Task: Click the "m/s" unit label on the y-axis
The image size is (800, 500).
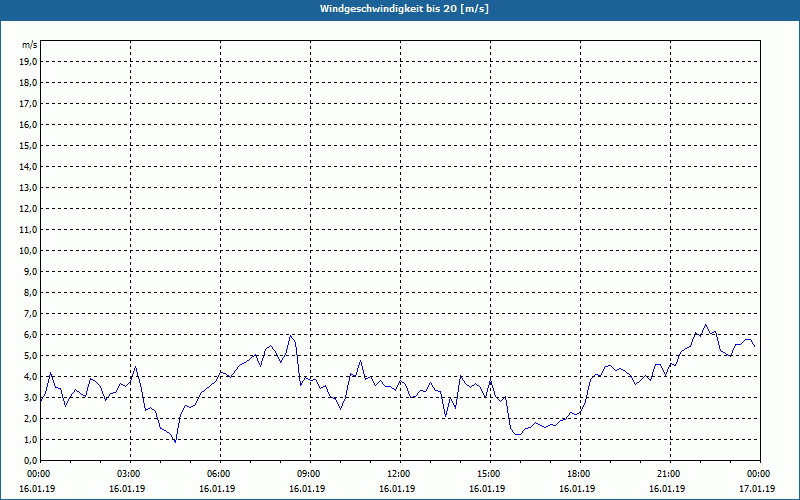Action: click(x=29, y=45)
